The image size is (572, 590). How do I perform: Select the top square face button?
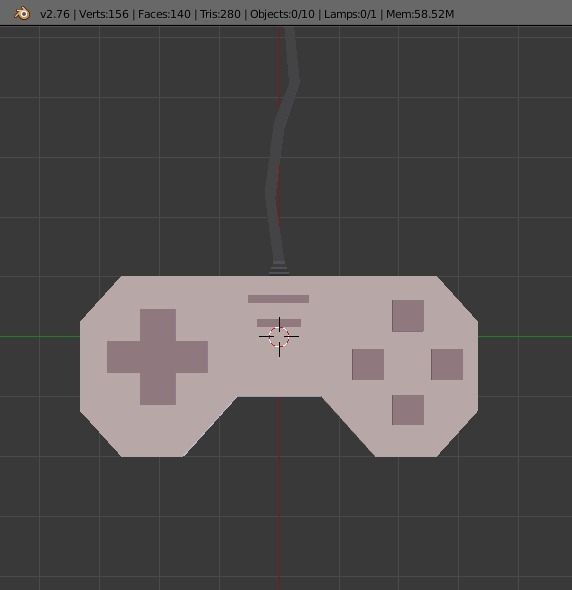[408, 316]
